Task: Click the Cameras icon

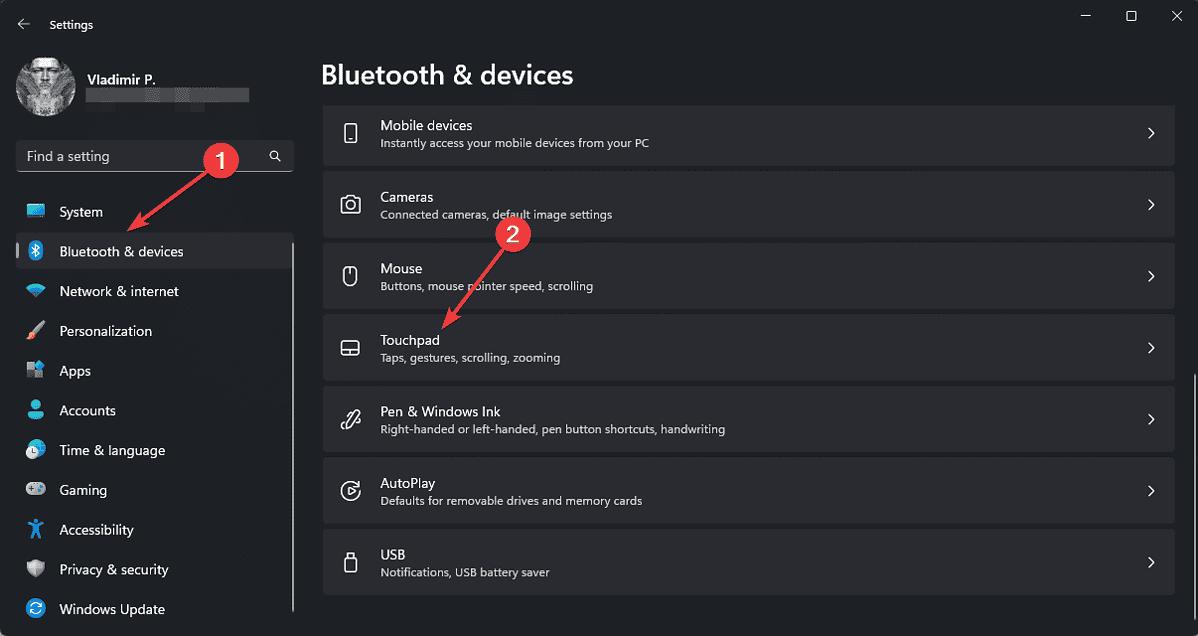Action: tap(351, 203)
